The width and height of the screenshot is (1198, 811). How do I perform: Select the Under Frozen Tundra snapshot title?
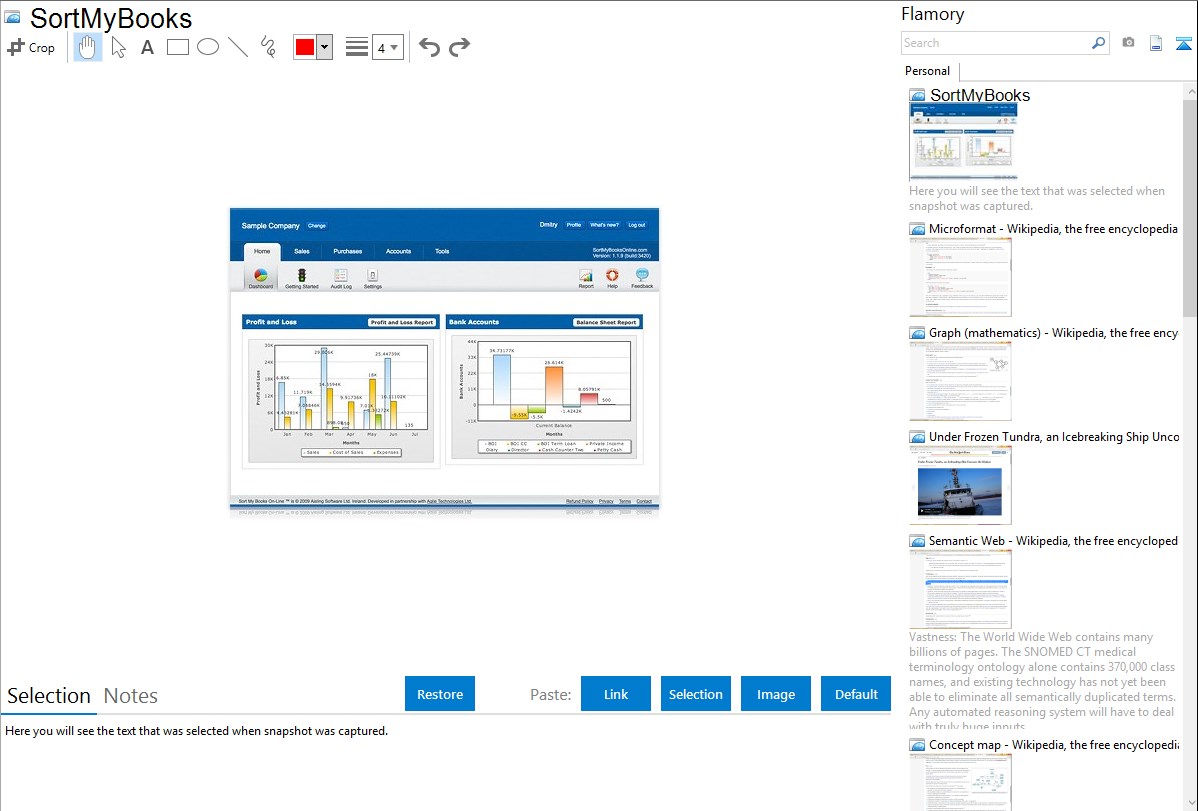point(1054,436)
